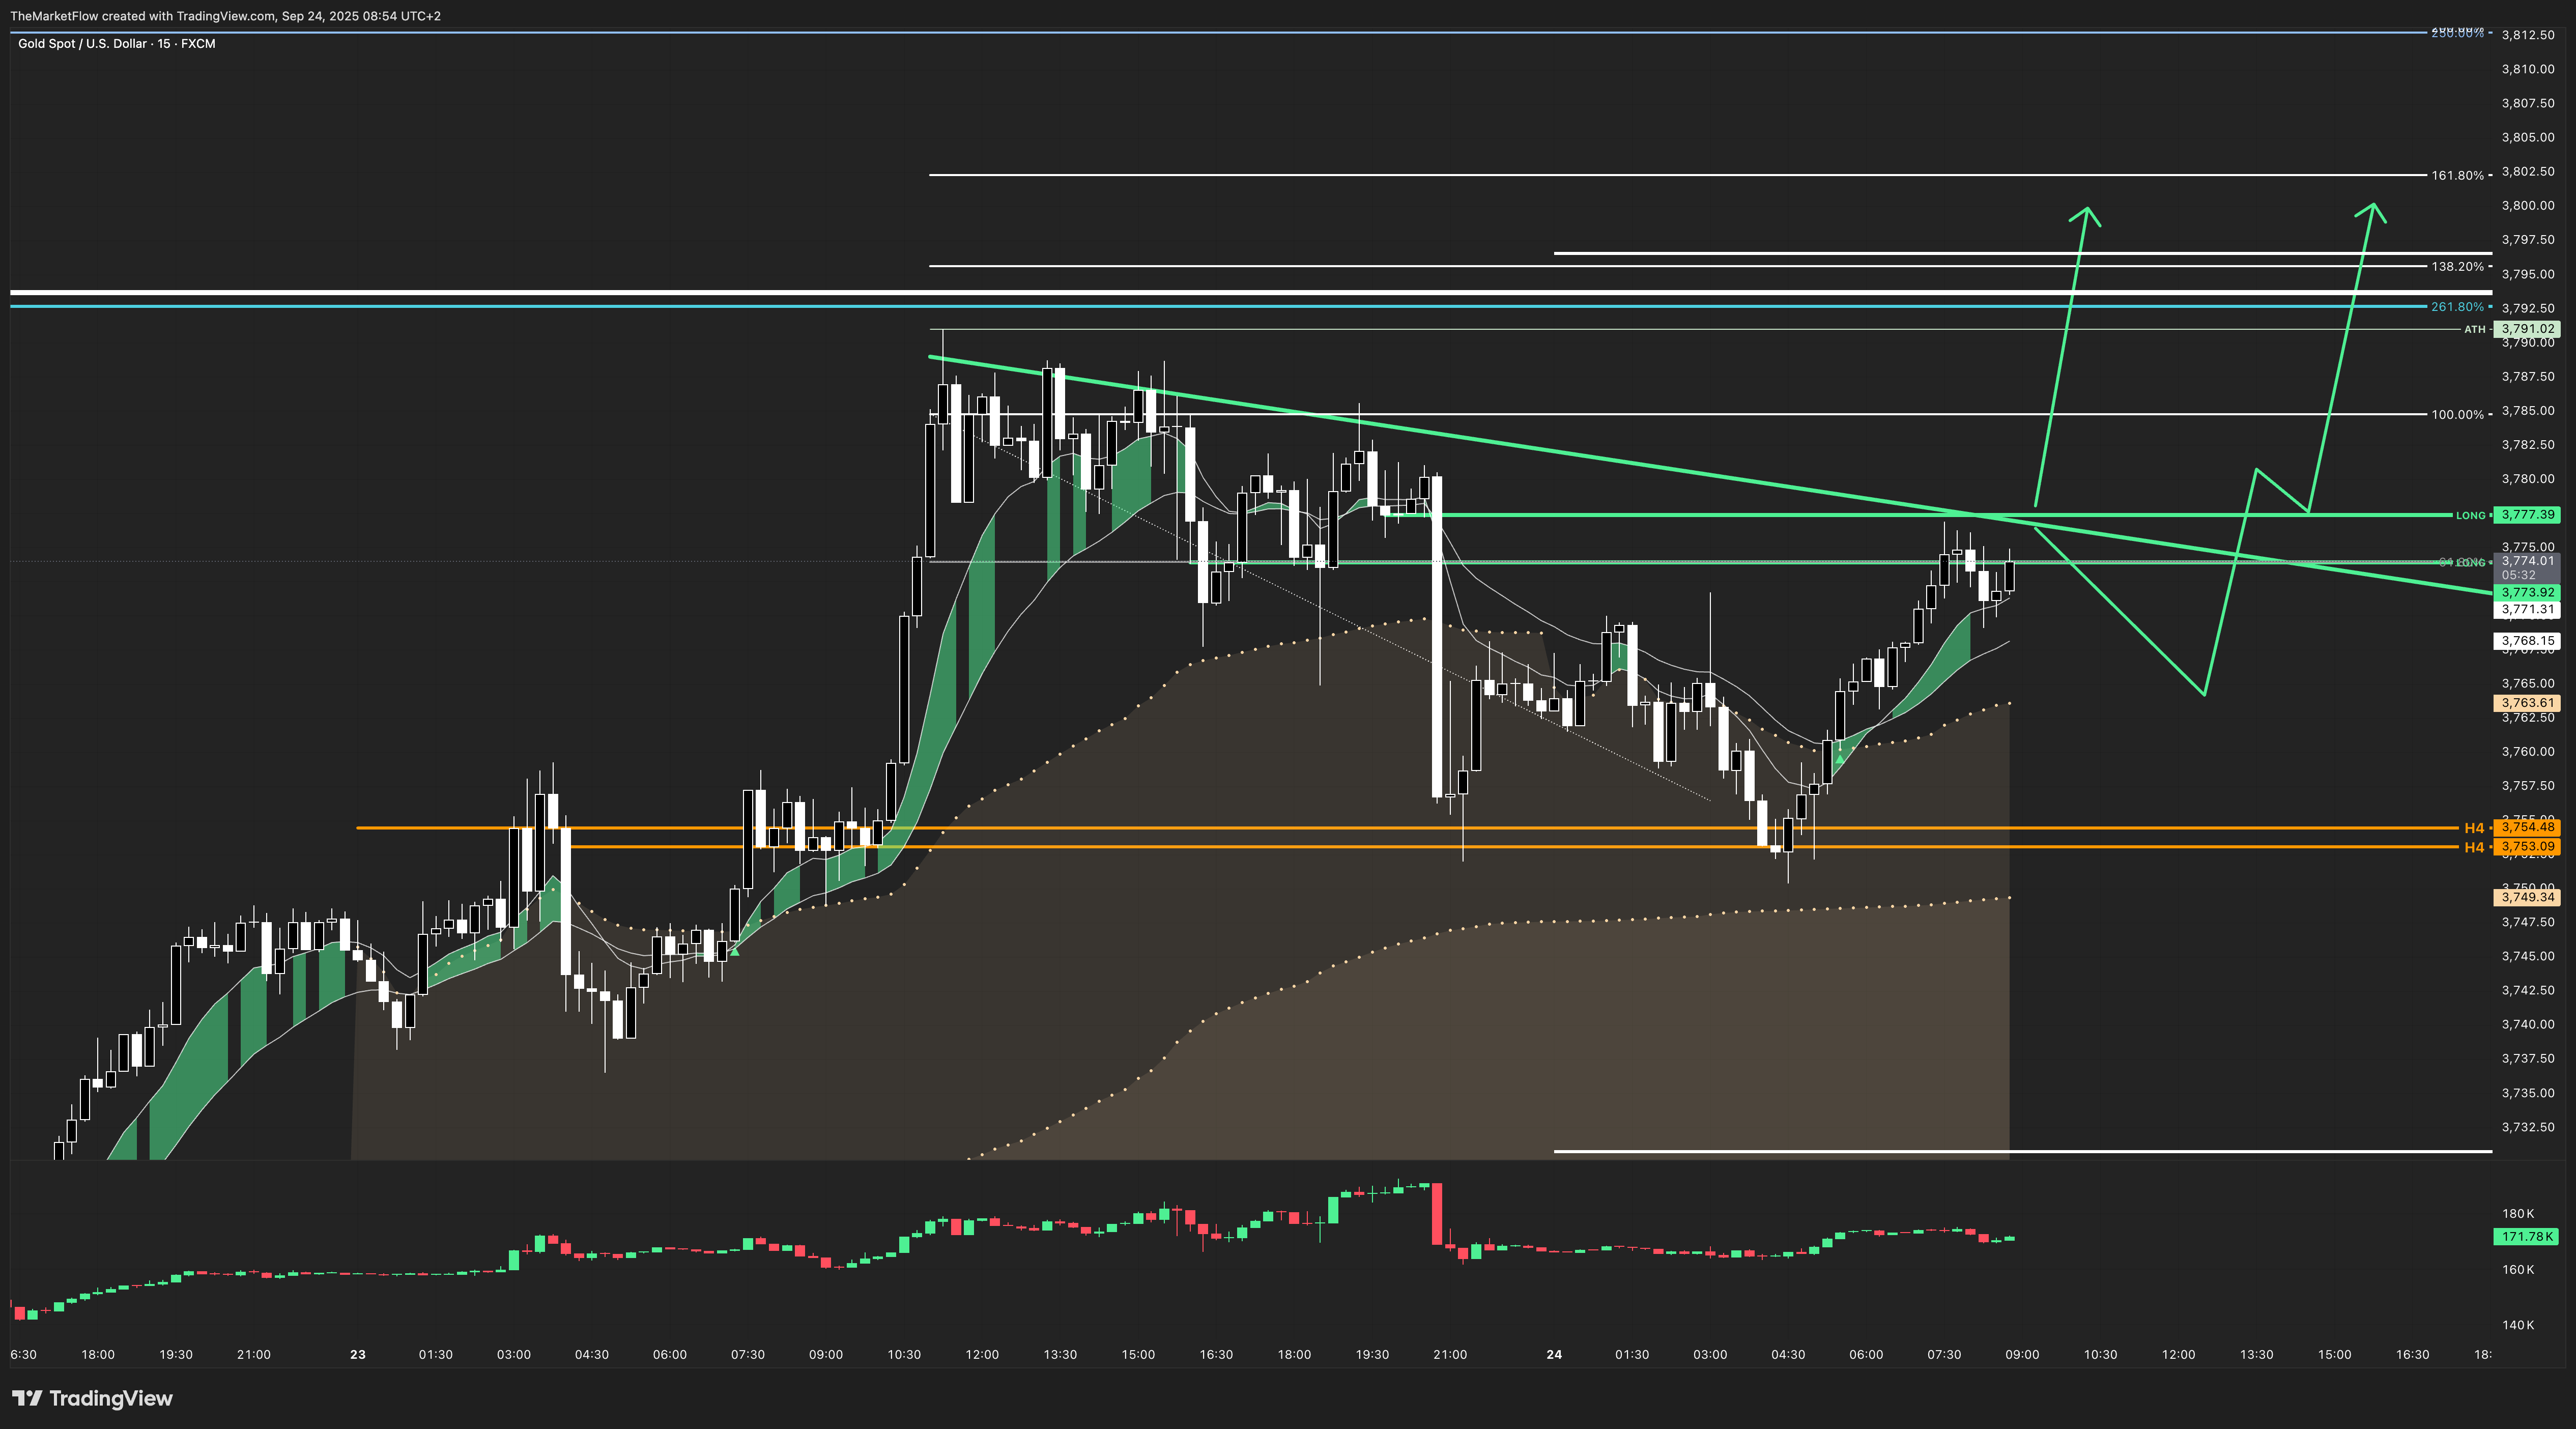Click the 100.00% Fibonacci level label
The height and width of the screenshot is (1429, 2576).
click(2457, 414)
